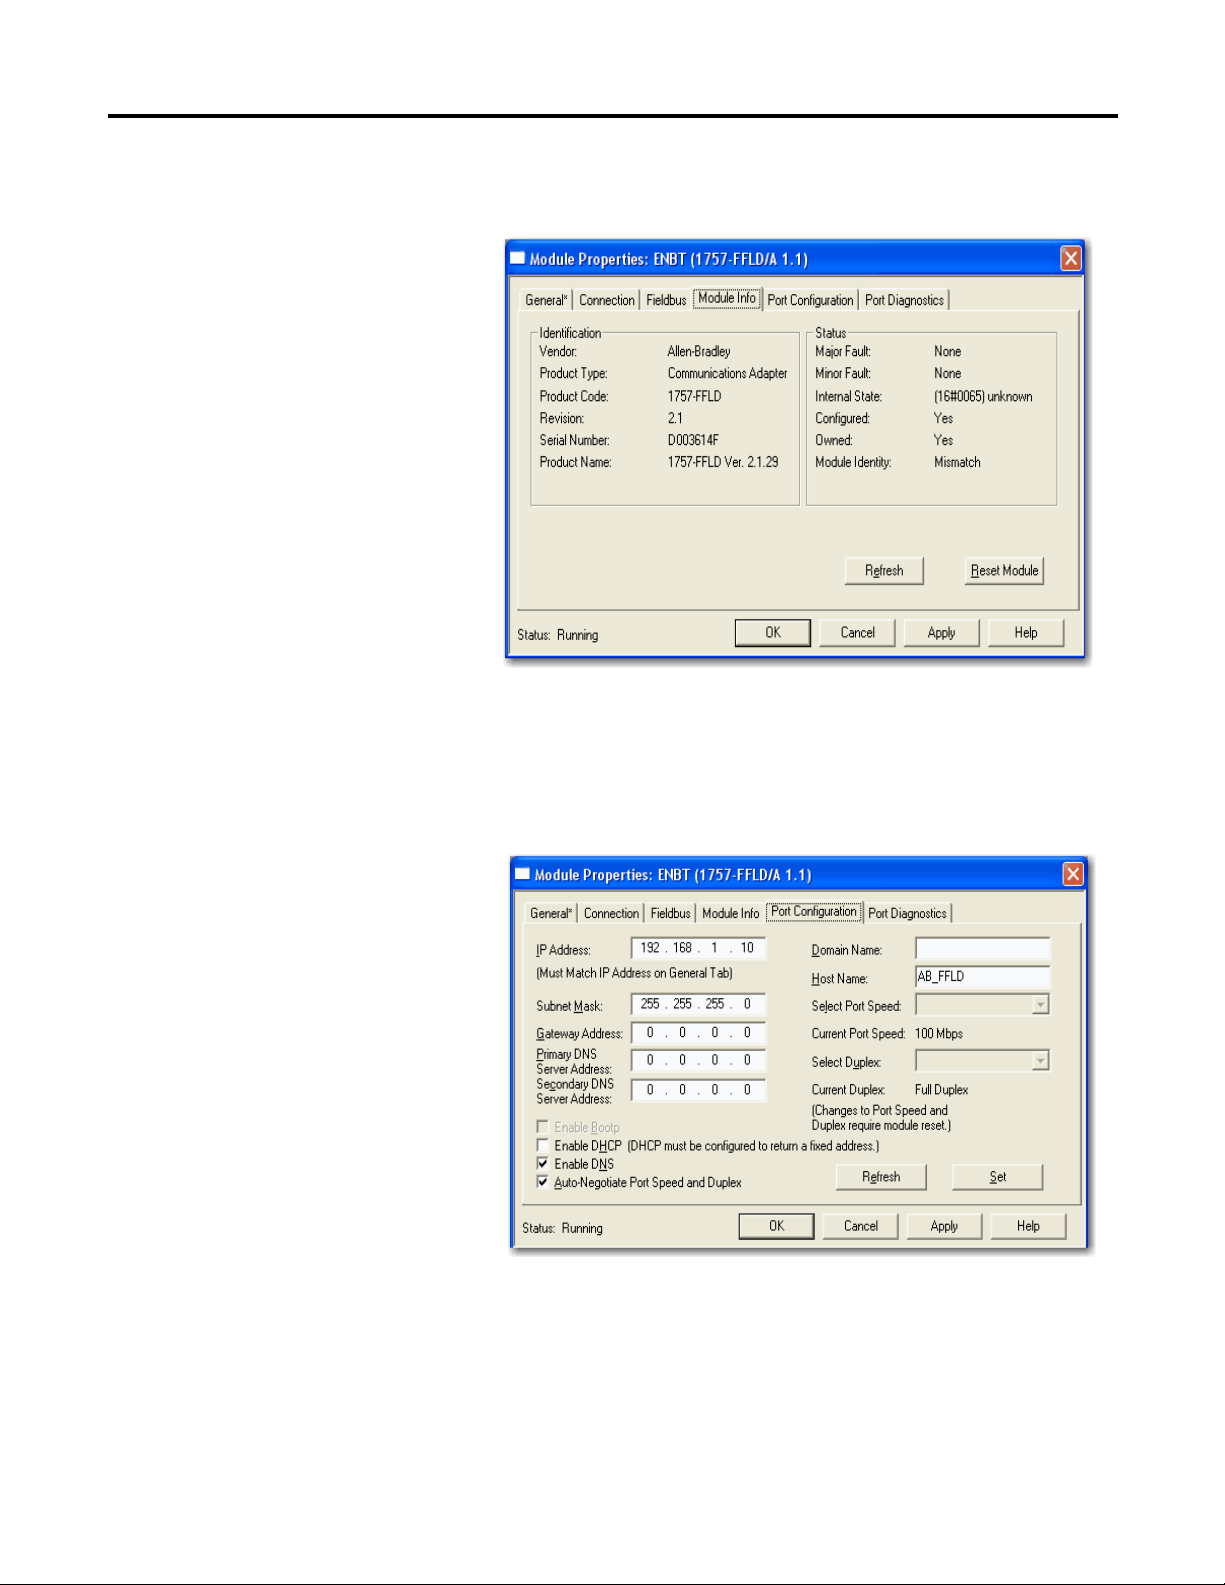Open Port Configuration tab in upper dialog

coord(810,300)
